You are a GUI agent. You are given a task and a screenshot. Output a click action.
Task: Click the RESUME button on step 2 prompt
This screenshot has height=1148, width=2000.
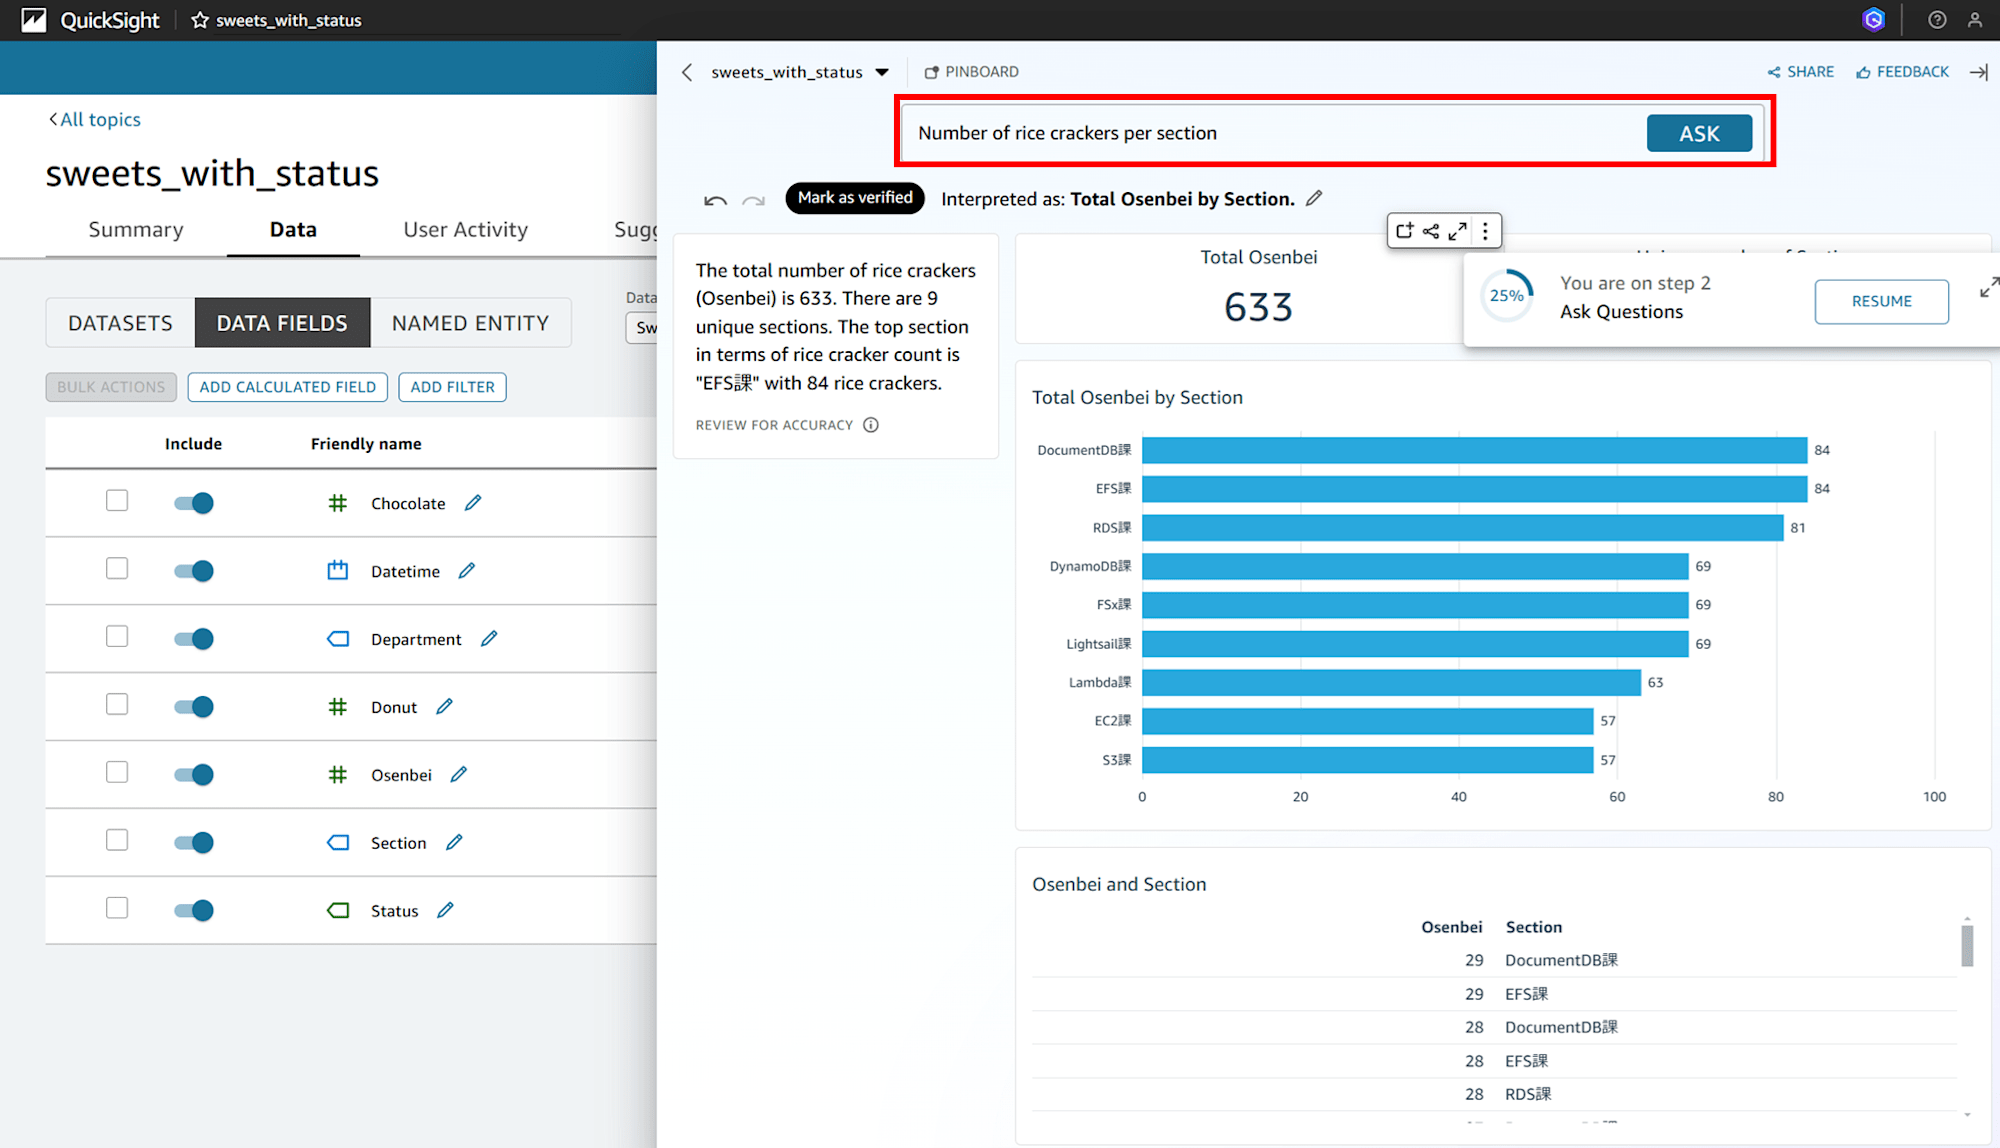pyautogui.click(x=1882, y=299)
